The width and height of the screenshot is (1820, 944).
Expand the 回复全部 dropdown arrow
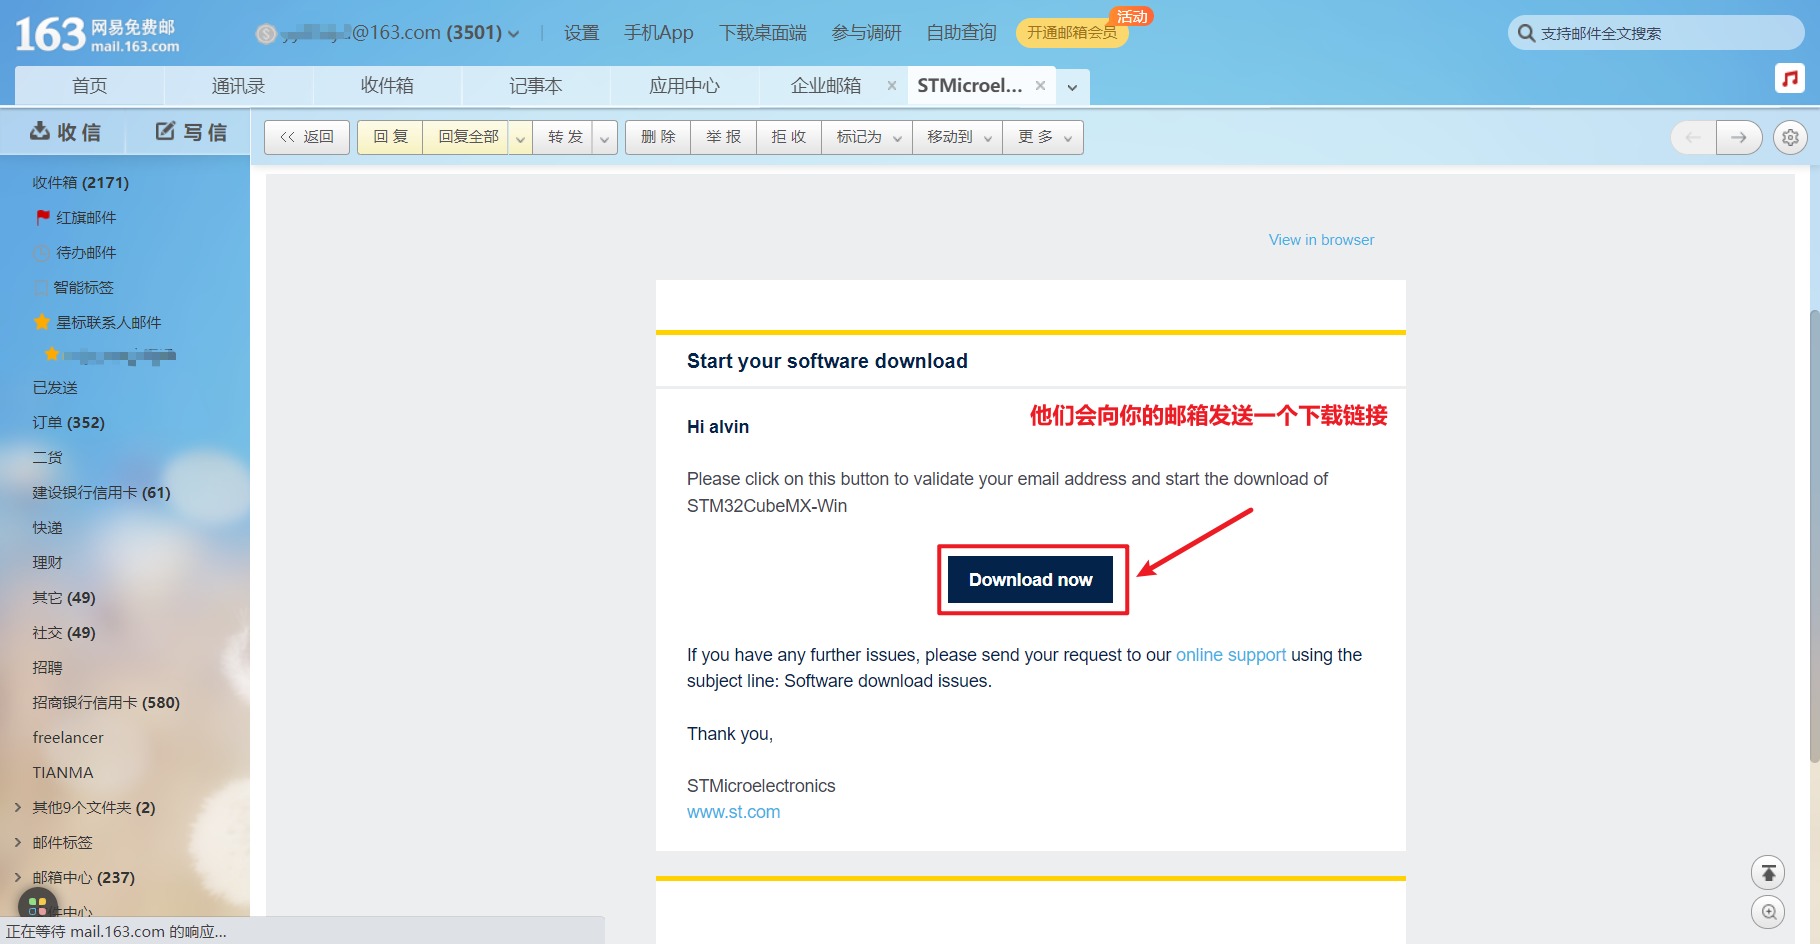click(520, 137)
